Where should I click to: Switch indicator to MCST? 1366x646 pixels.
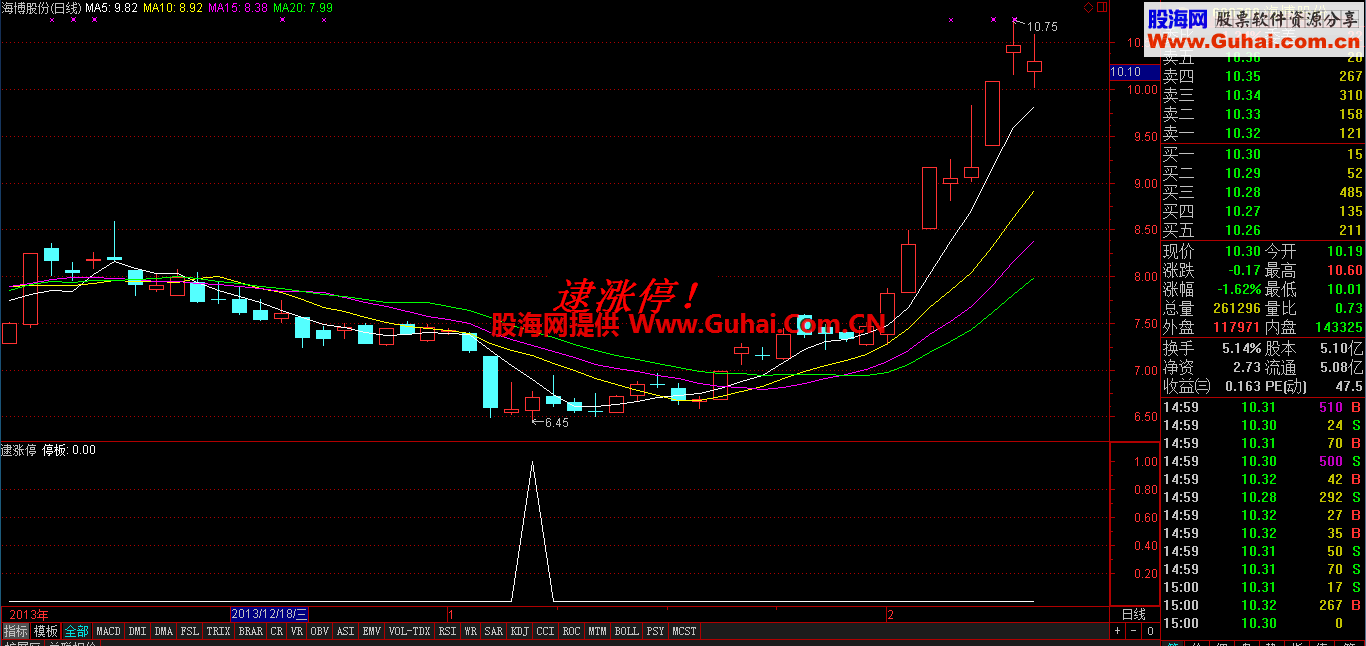684,631
